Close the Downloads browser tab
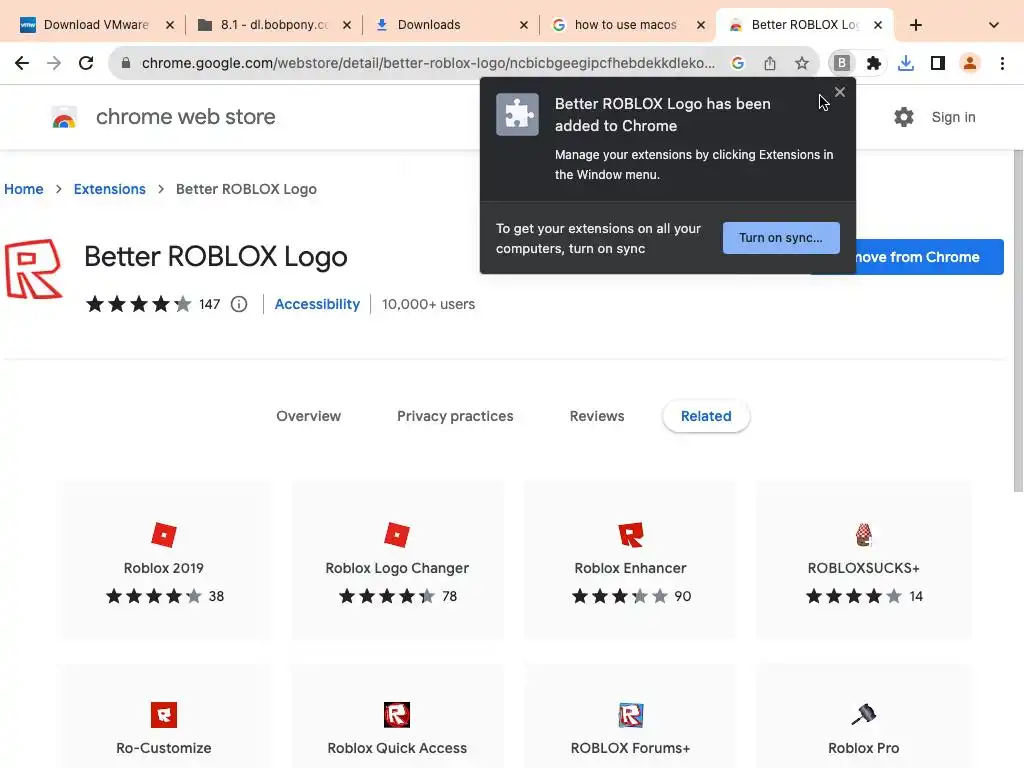The width and height of the screenshot is (1024, 768). [524, 25]
